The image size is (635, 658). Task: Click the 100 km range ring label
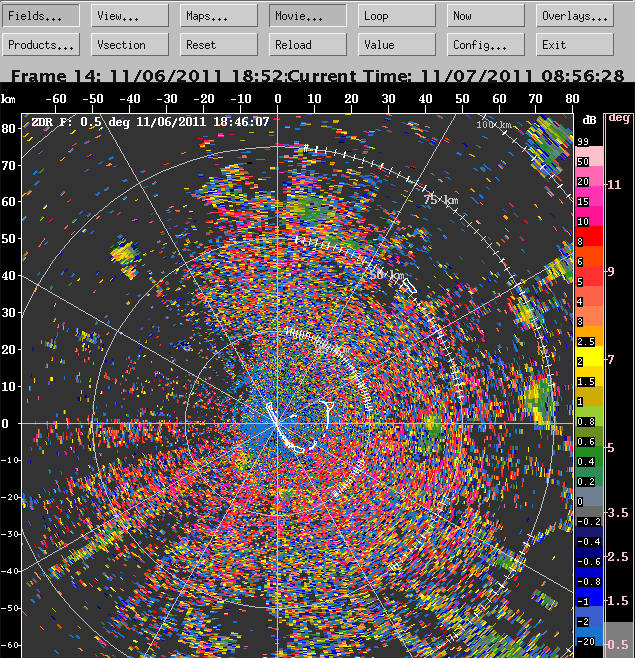494,124
